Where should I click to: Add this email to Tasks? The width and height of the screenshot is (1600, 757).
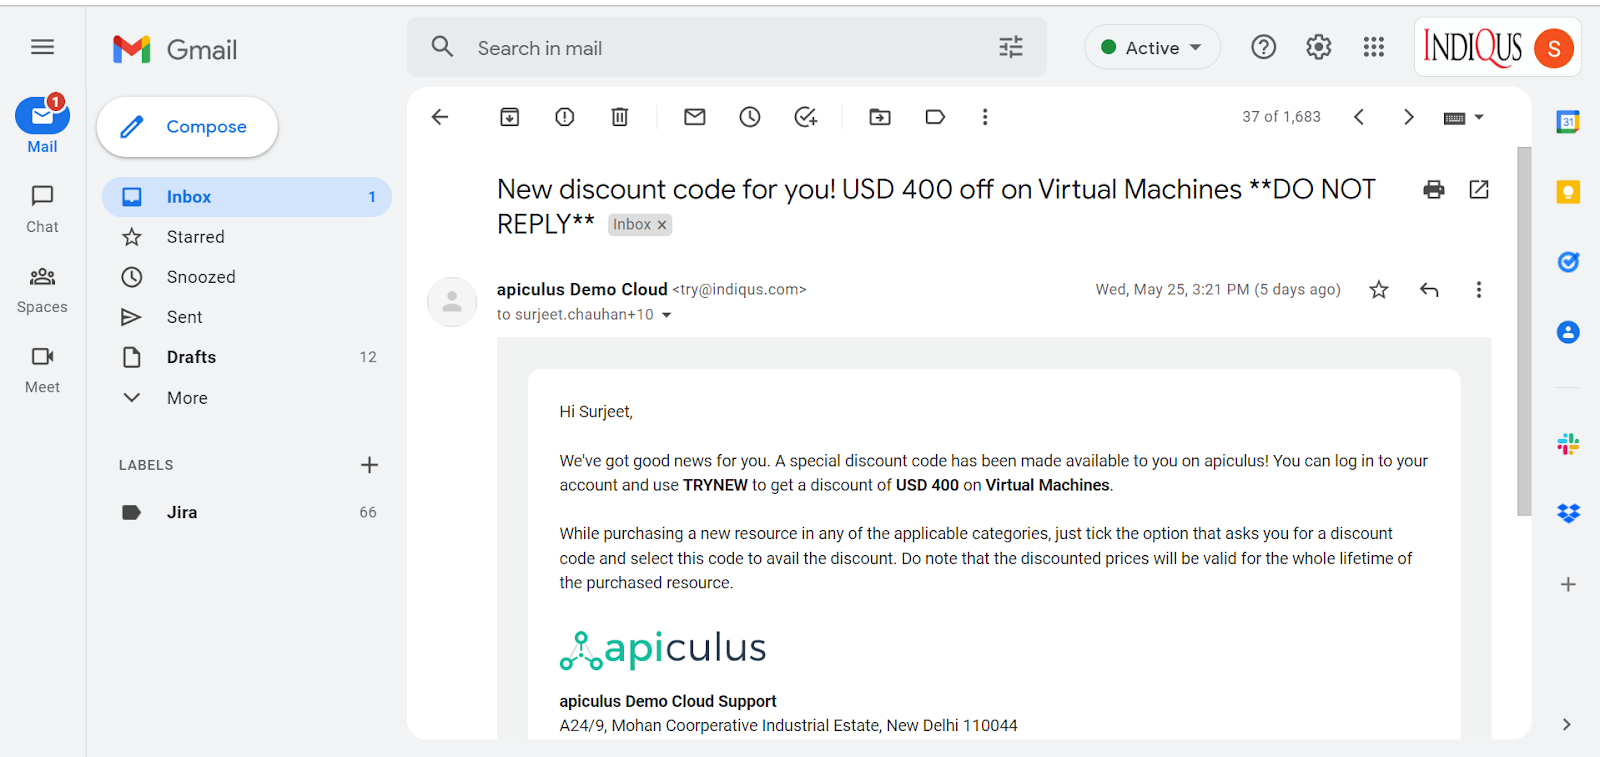pos(806,117)
